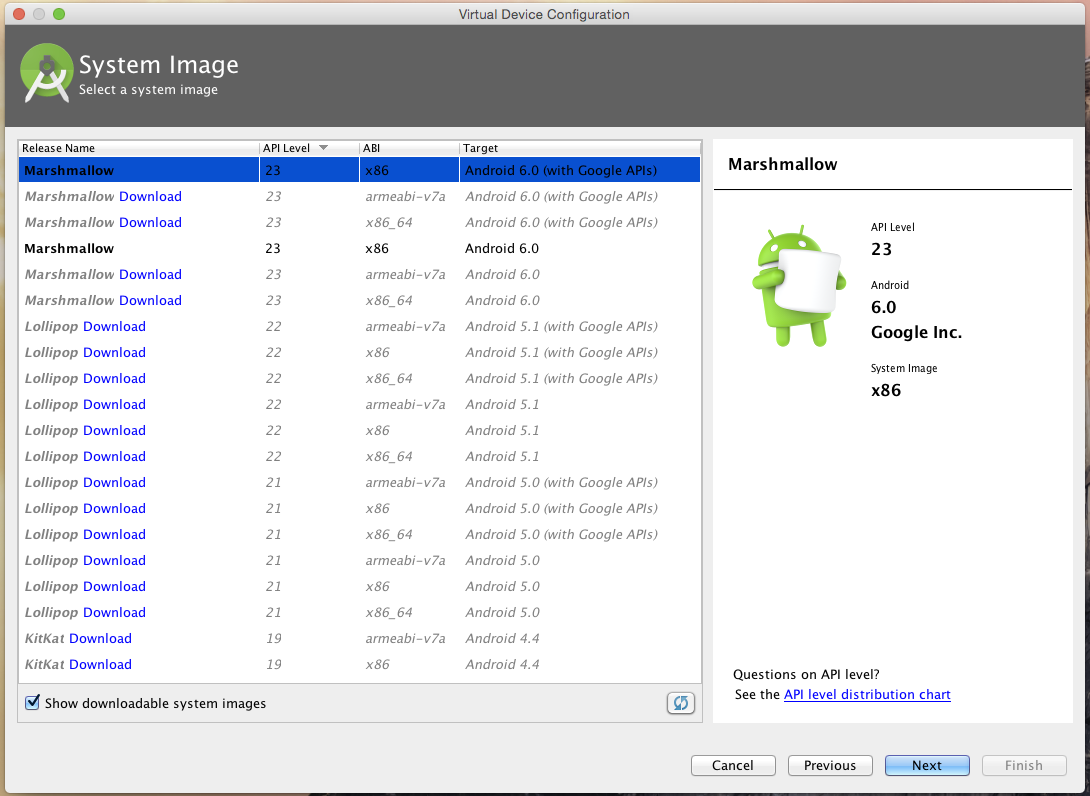Click the Android Studio logo icon
The width and height of the screenshot is (1090, 796).
[46, 73]
